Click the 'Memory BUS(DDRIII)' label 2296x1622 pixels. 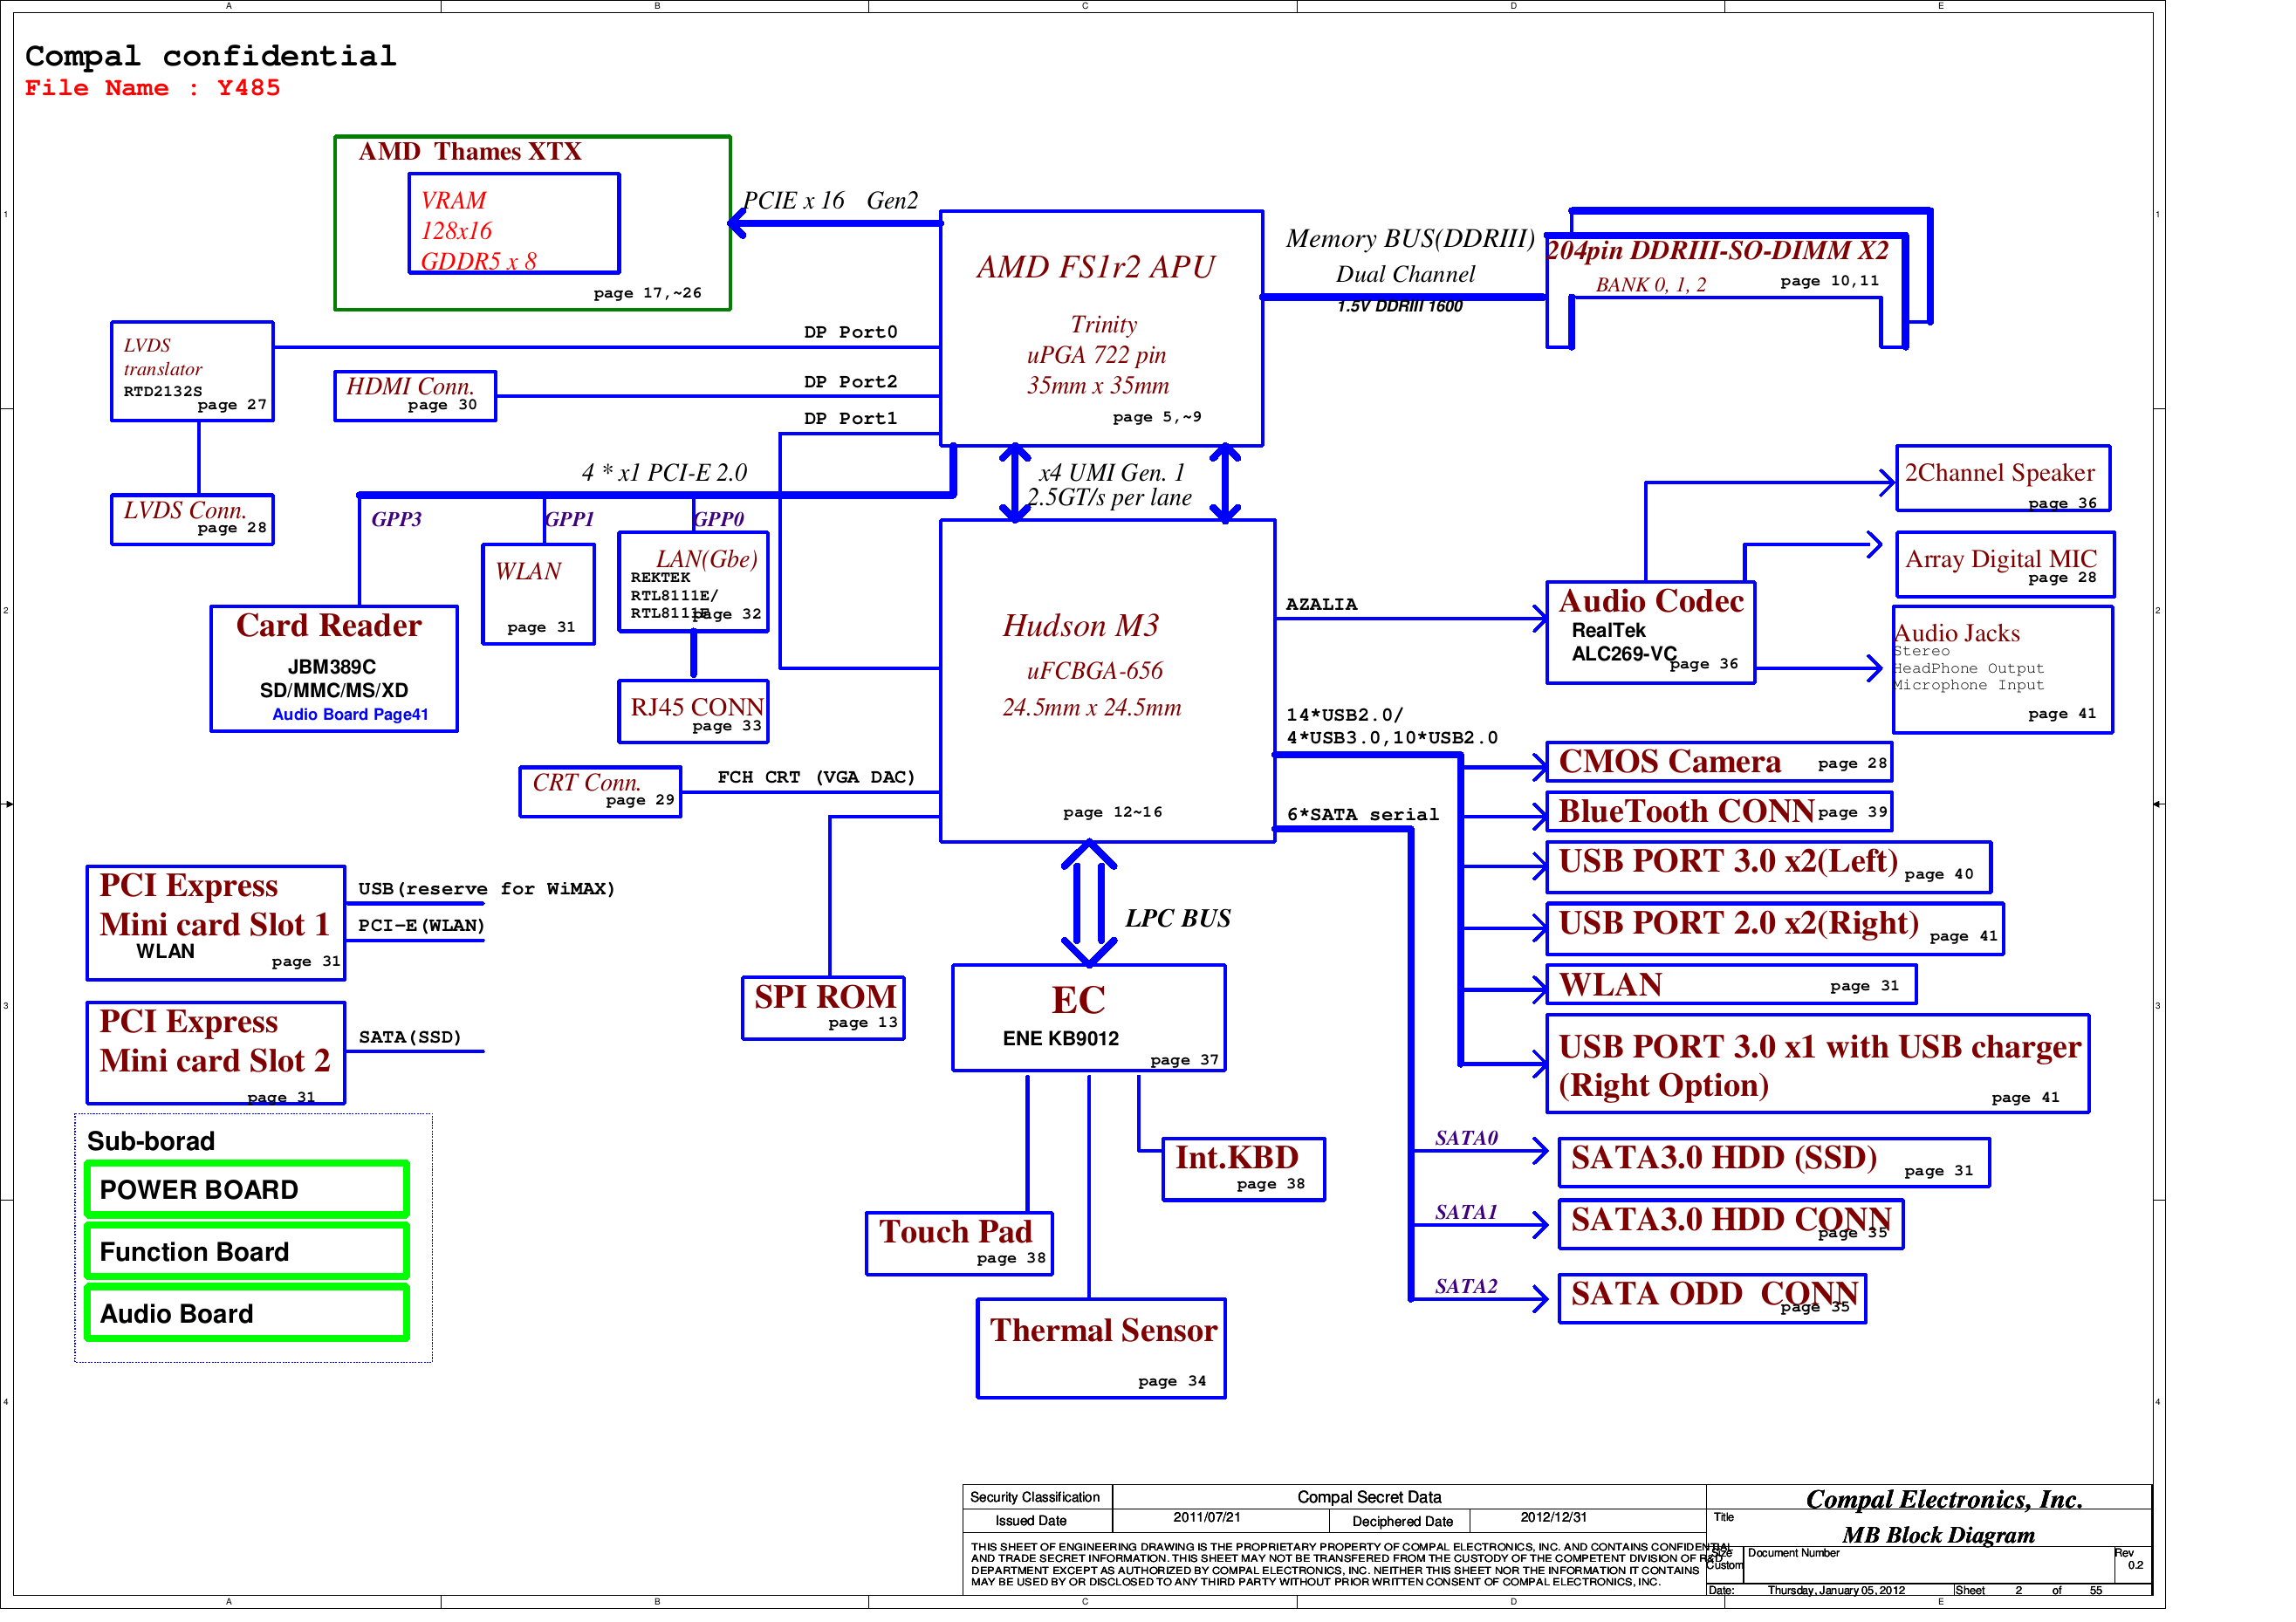pyautogui.click(x=1410, y=239)
